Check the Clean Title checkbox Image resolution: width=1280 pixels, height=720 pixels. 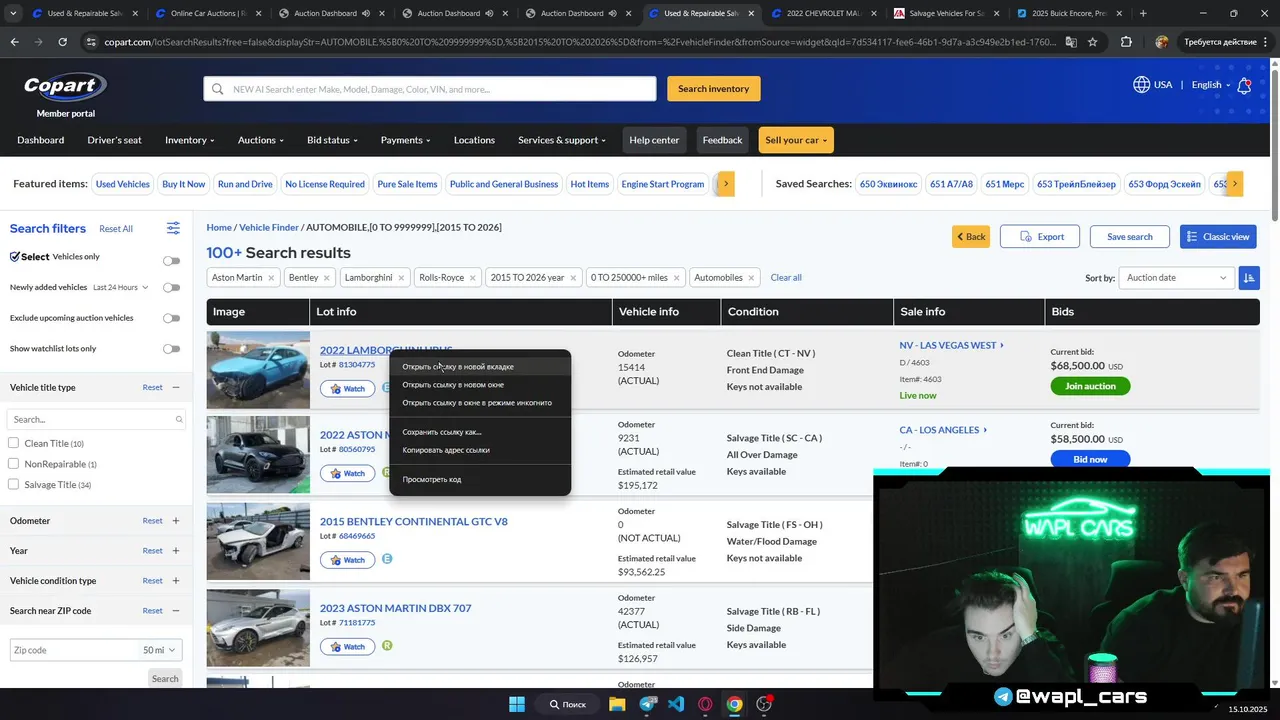pos(14,443)
